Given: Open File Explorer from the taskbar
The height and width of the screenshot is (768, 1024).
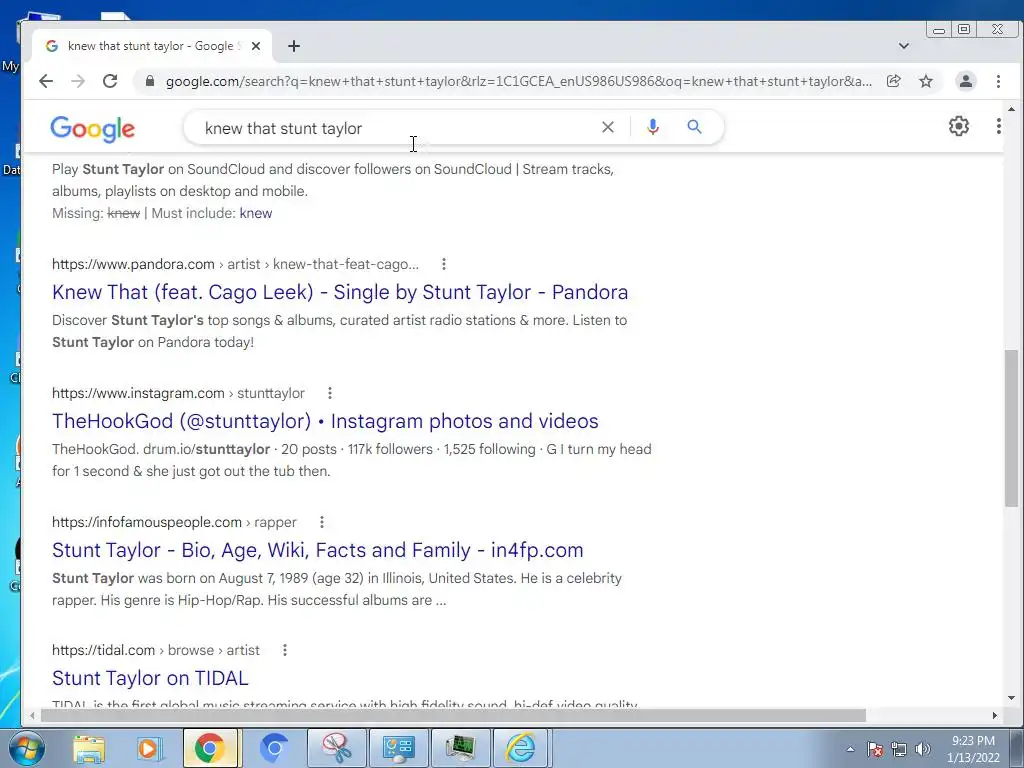Looking at the screenshot, I should click(x=89, y=748).
